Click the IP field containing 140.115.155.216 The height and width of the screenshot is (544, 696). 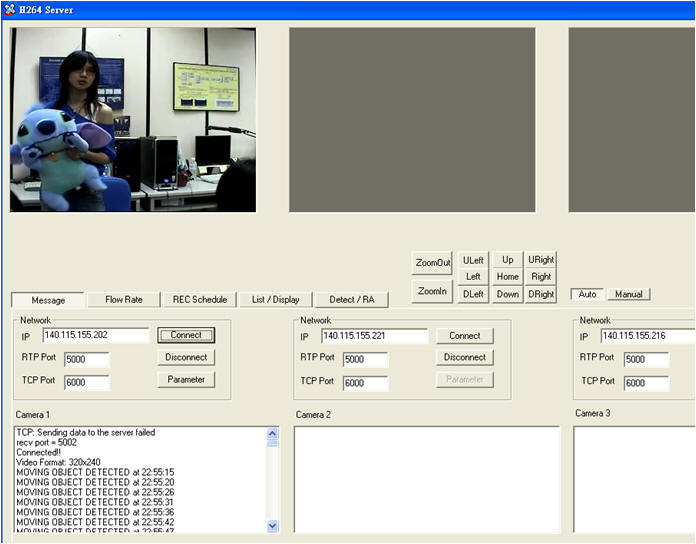coord(647,336)
